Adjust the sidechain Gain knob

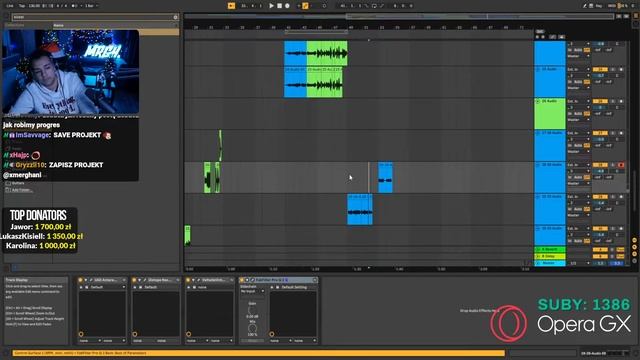(252, 311)
